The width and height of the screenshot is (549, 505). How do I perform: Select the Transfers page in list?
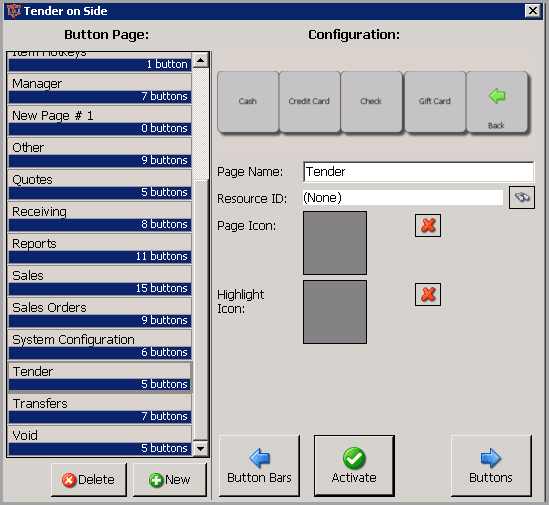click(x=100, y=408)
